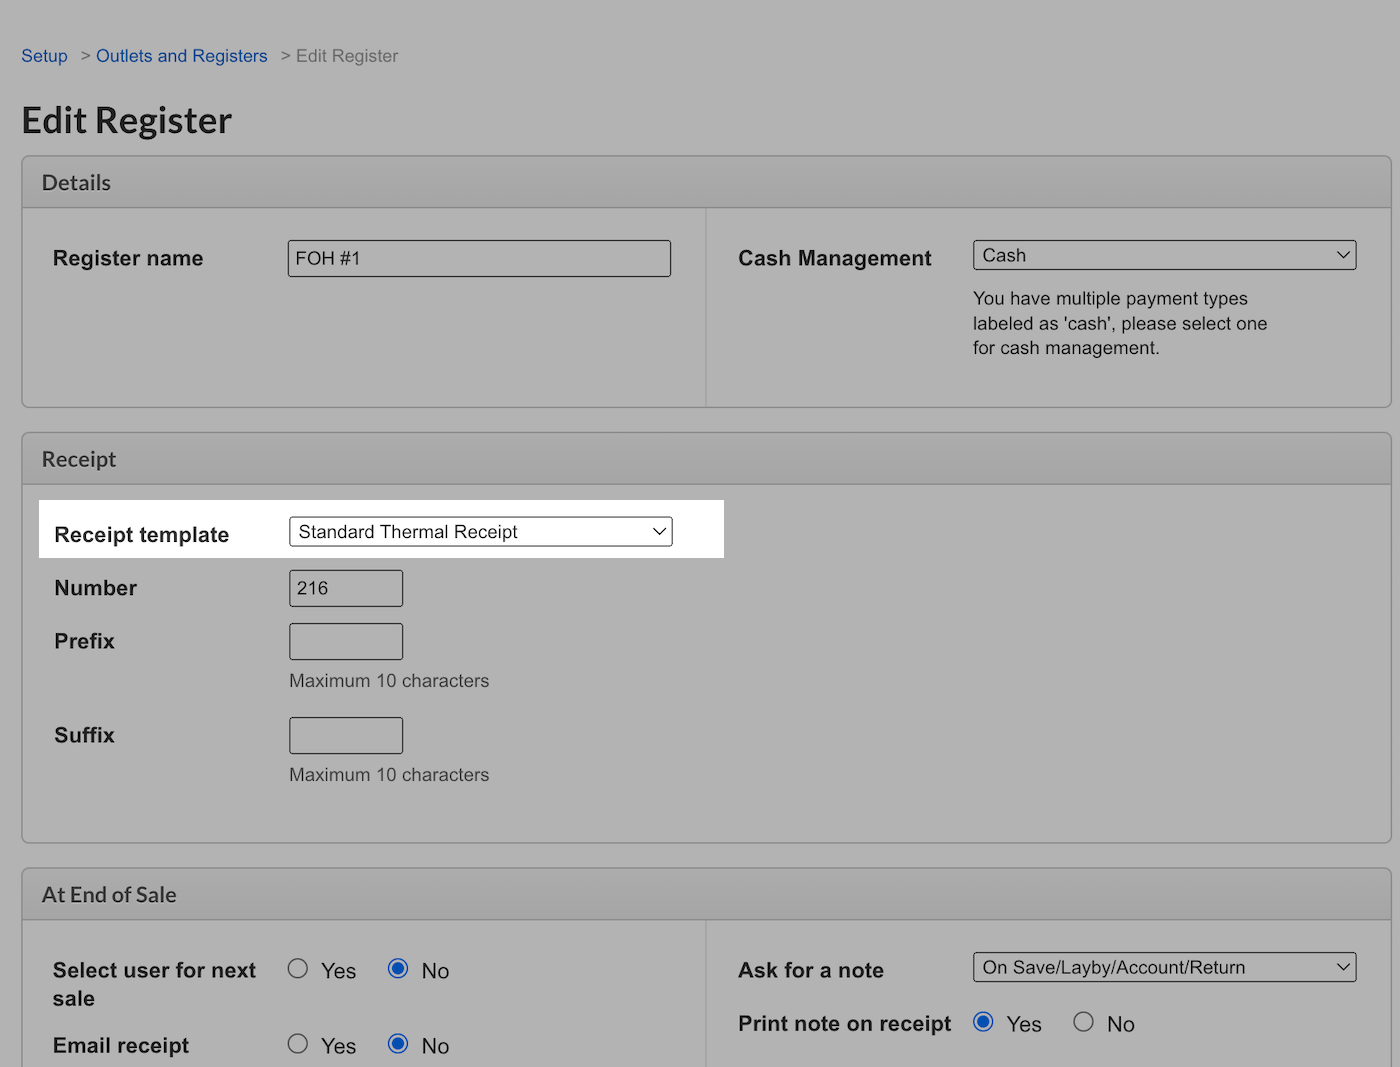Select No for Select user for next sale

pos(398,968)
